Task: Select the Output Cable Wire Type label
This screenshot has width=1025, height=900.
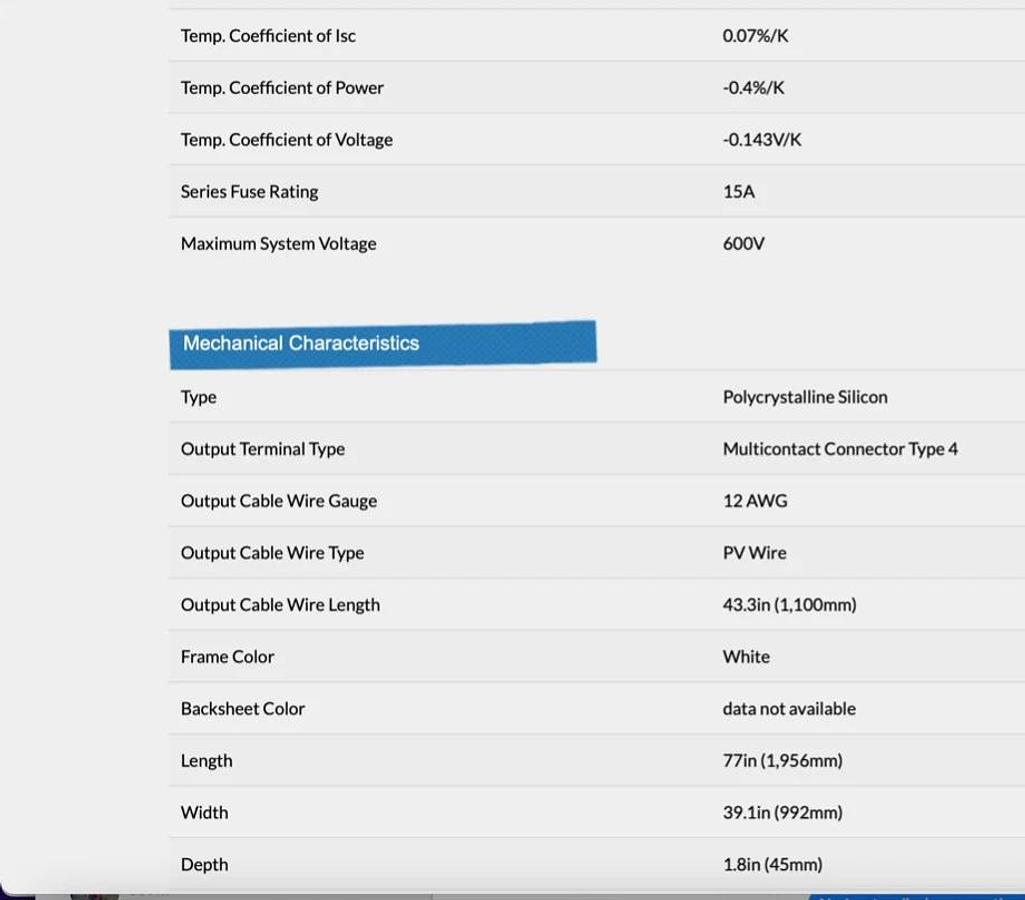Action: (272, 553)
